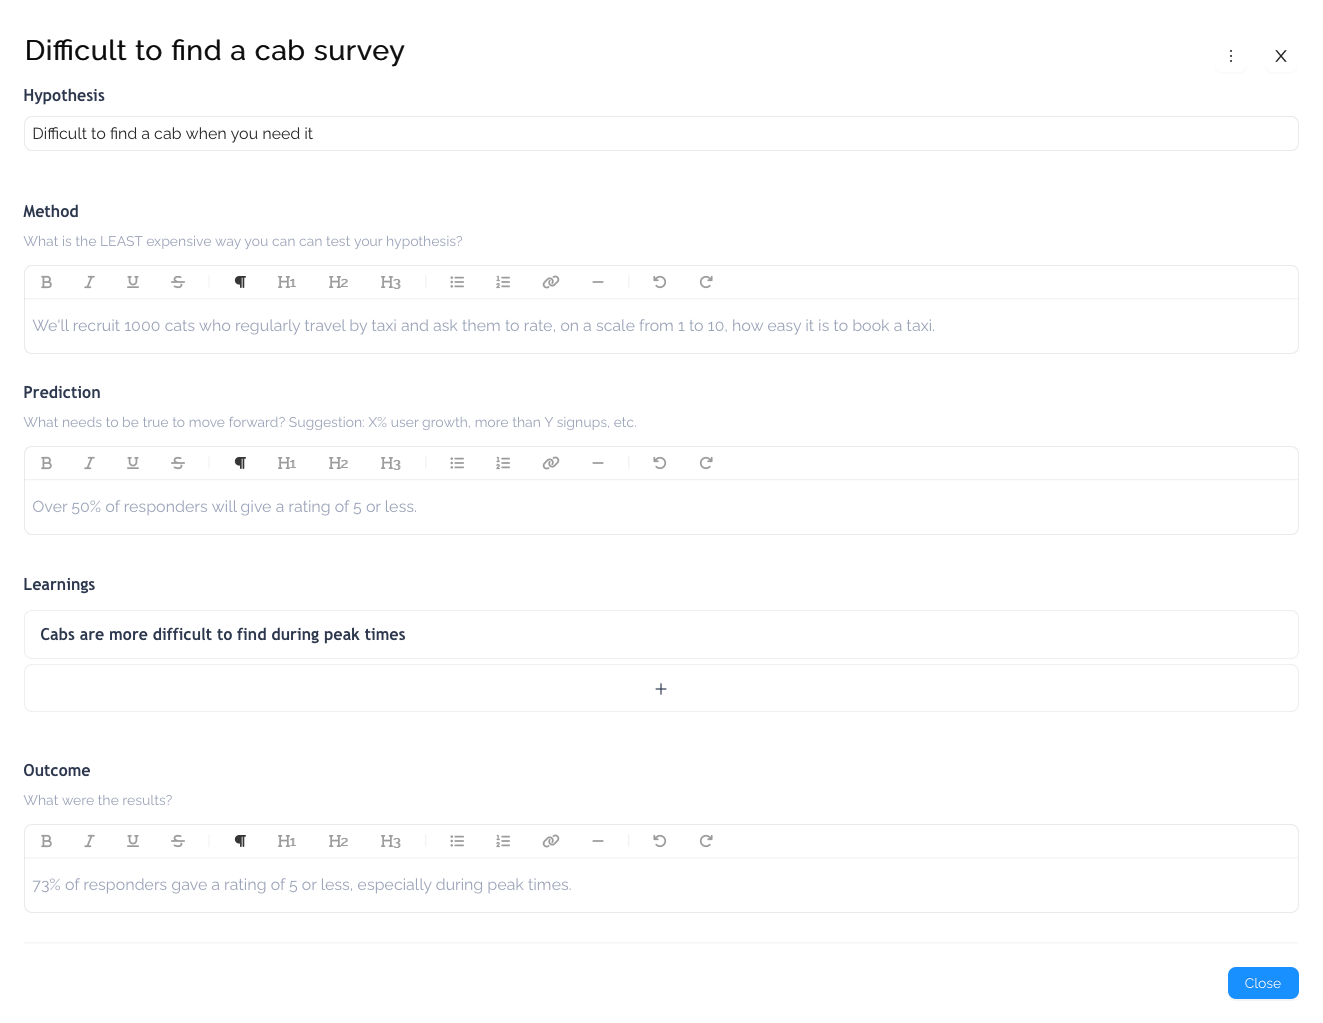Toggle italic in Method editor toolbar
The height and width of the screenshot is (1023, 1323).
tap(89, 282)
